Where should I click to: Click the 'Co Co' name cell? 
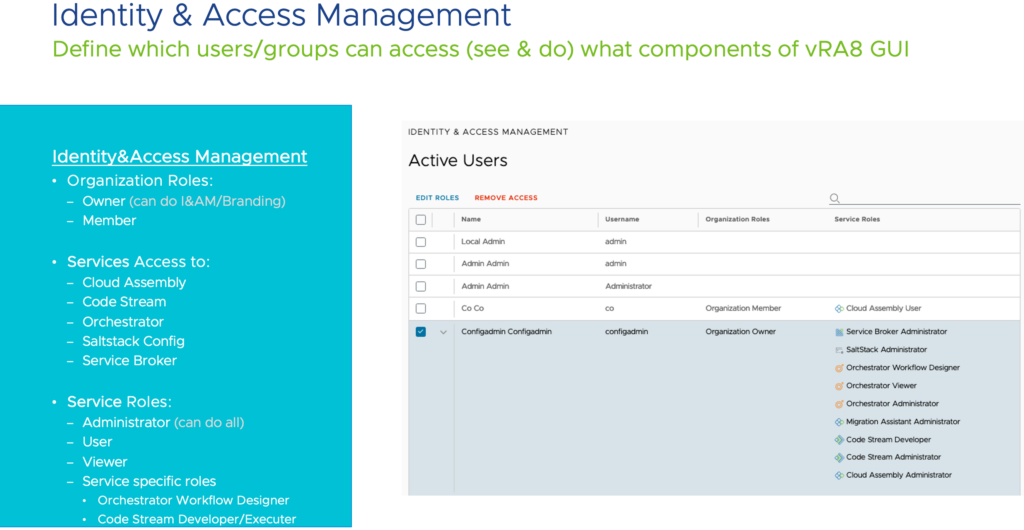tap(473, 308)
